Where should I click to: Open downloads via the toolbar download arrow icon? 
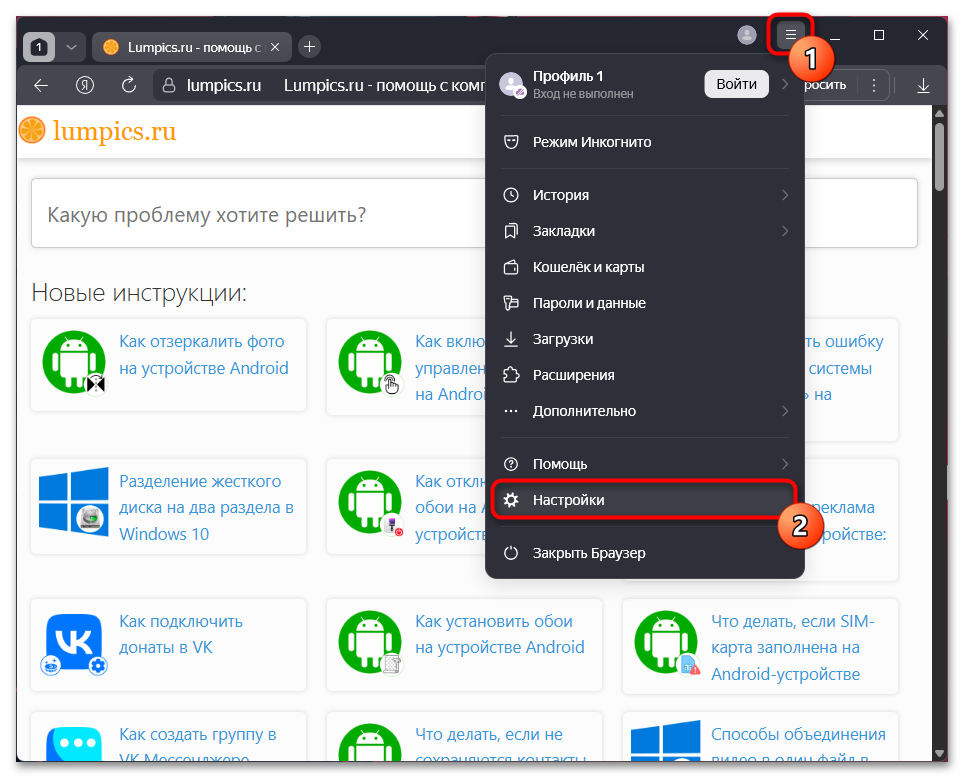[x=923, y=85]
